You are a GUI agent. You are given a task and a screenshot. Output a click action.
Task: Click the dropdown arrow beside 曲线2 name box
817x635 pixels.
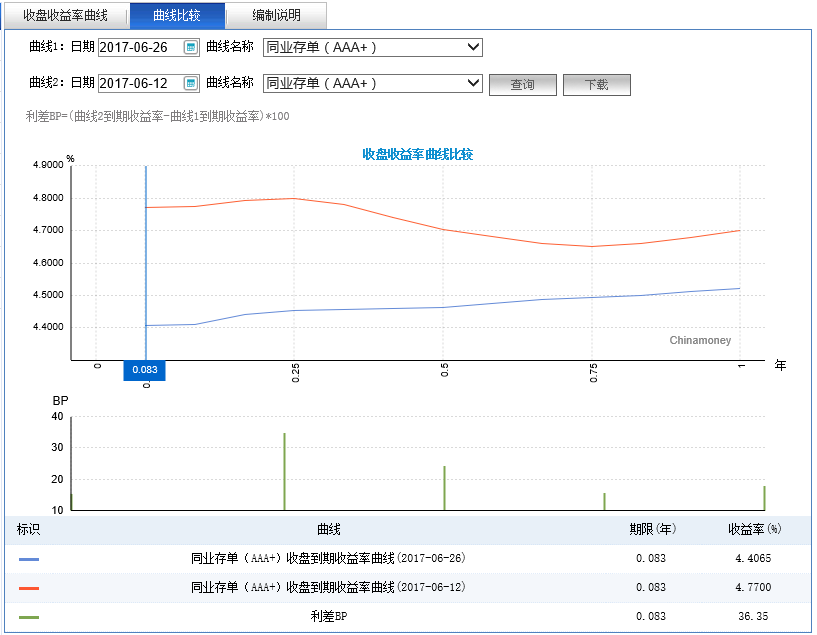(472, 83)
